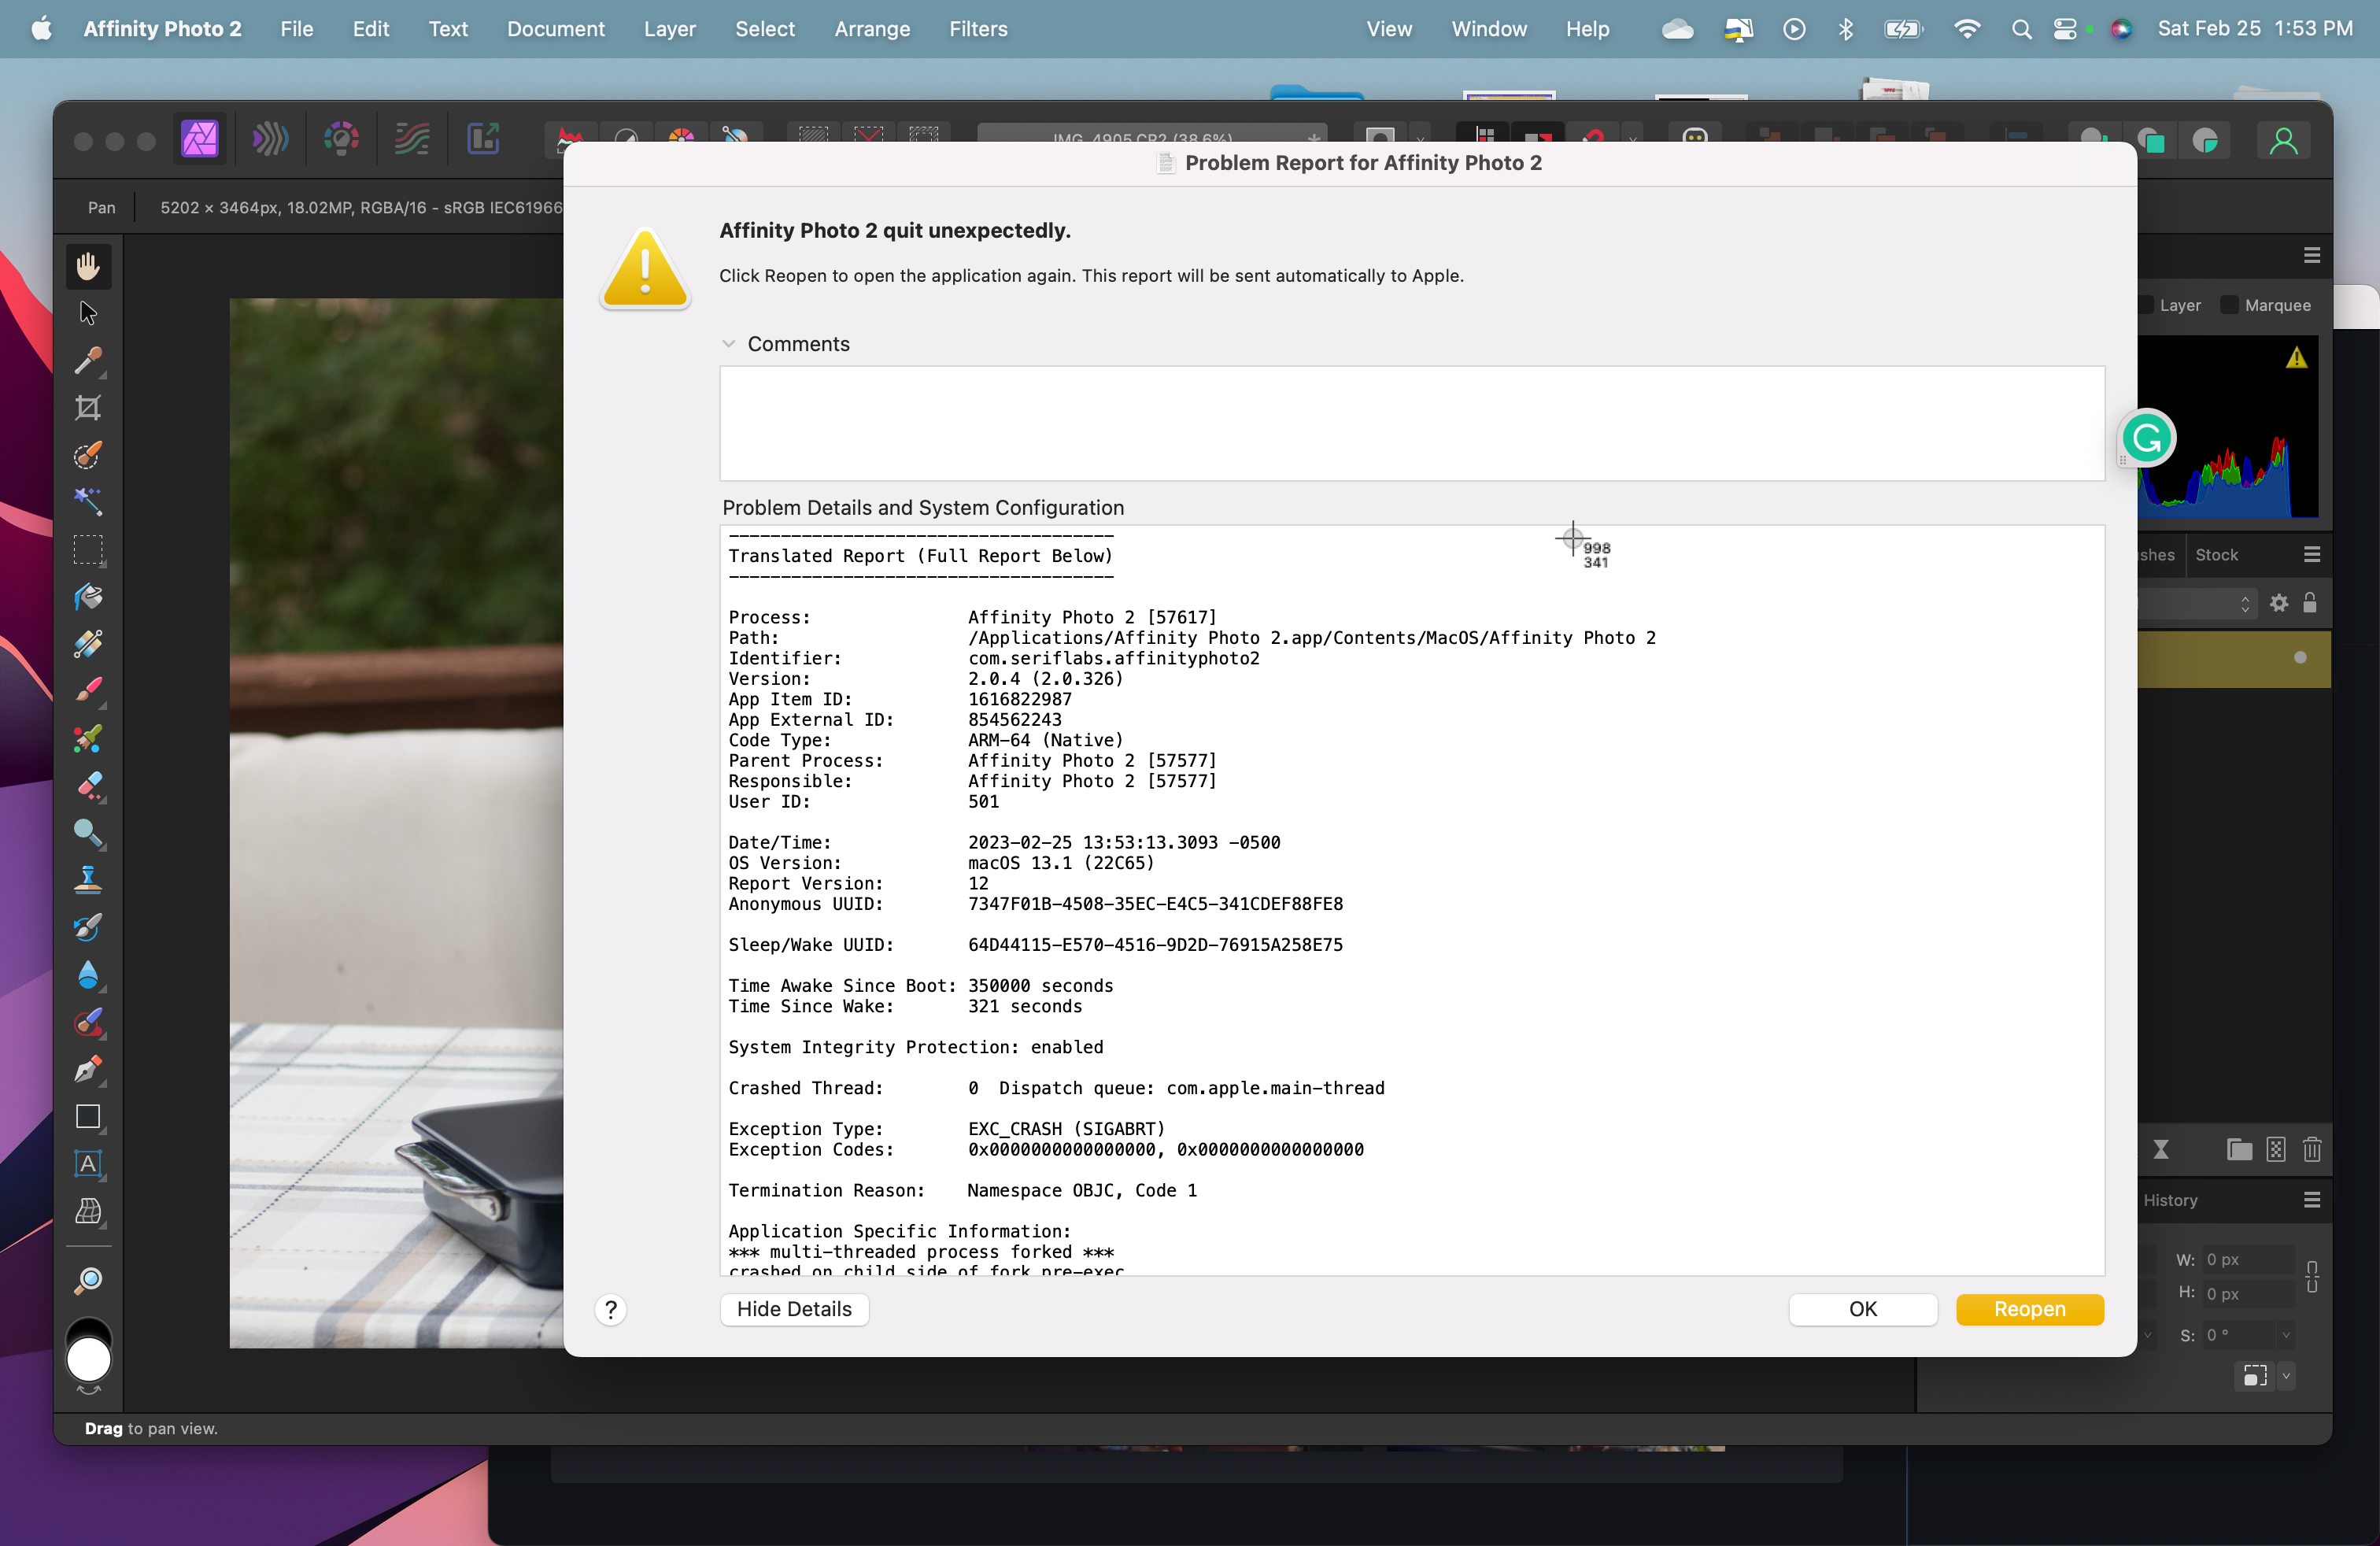Select the Color Picker eyedropper tool
The width and height of the screenshot is (2380, 1546).
tap(88, 360)
